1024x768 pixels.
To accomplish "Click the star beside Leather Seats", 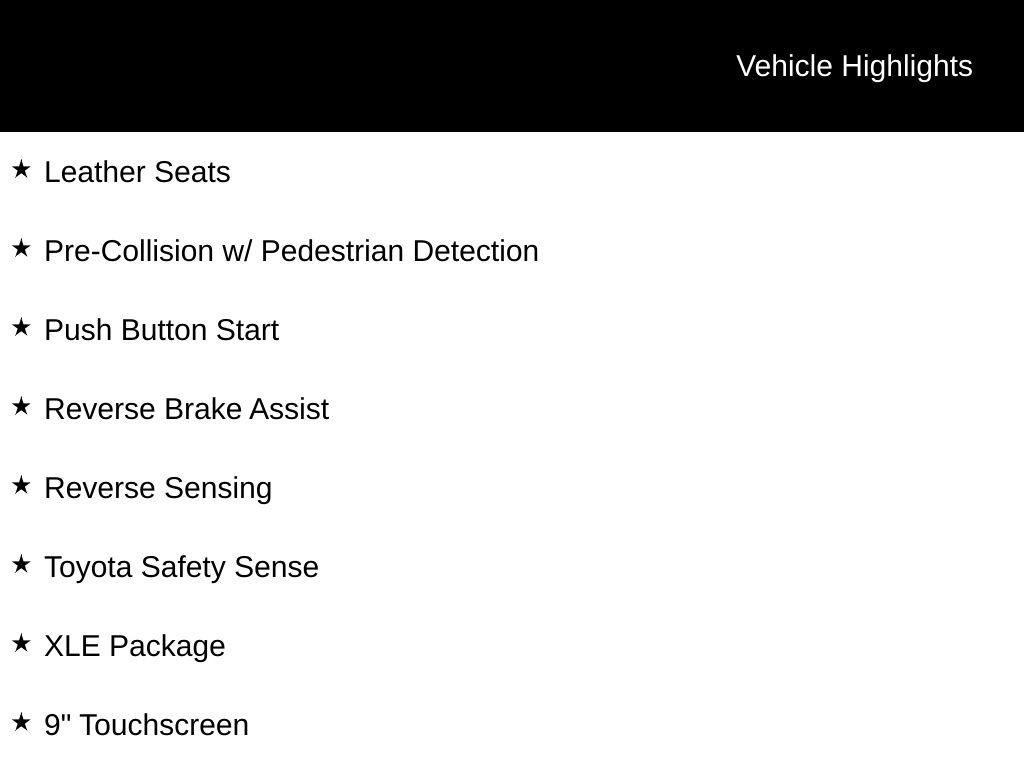I will (21, 169).
